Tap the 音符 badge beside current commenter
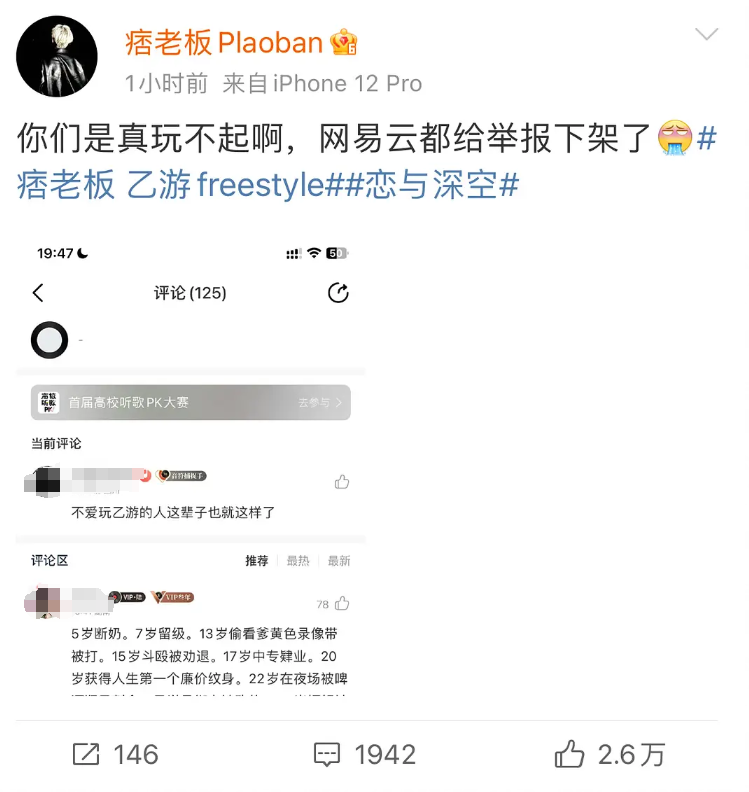 [x=181, y=476]
